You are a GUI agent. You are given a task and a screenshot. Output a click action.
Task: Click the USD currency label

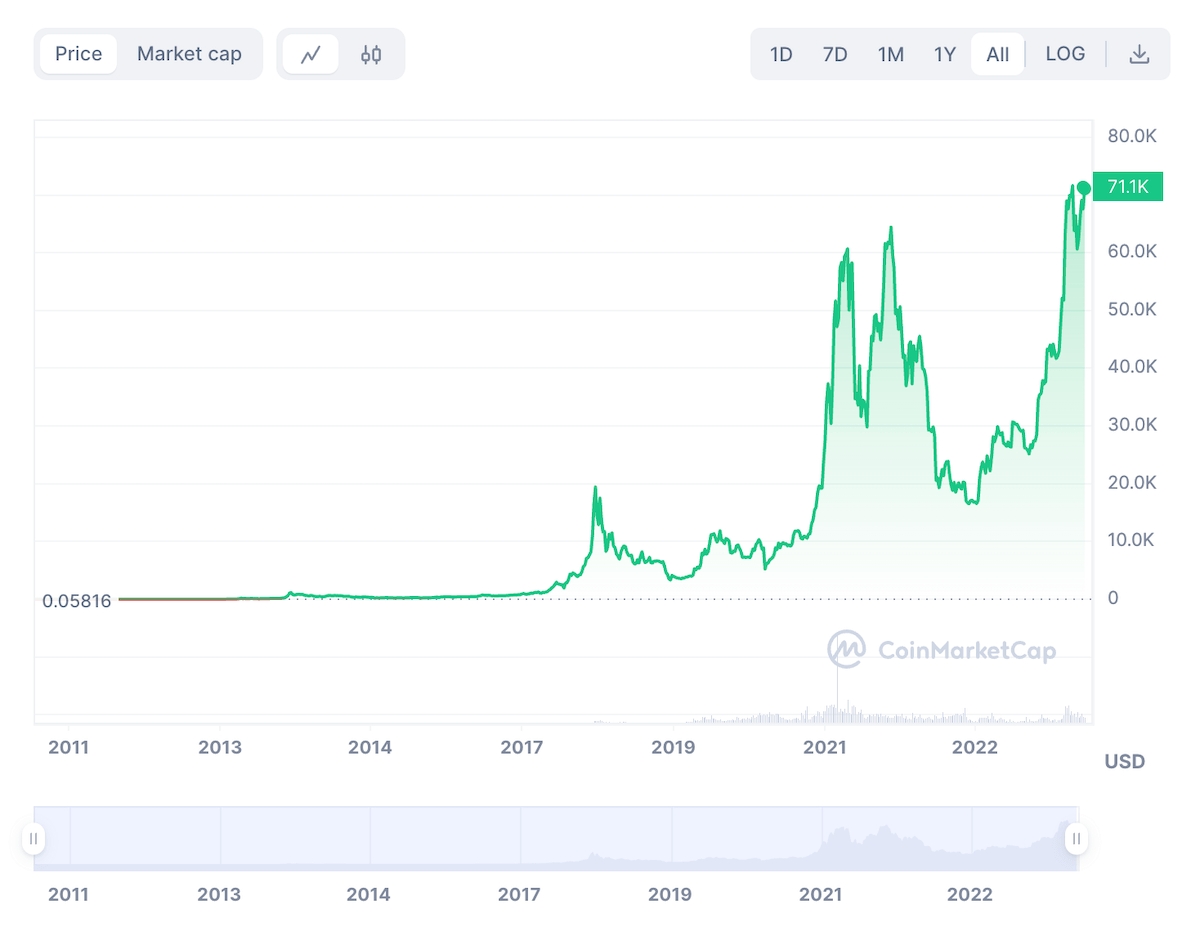[1124, 761]
